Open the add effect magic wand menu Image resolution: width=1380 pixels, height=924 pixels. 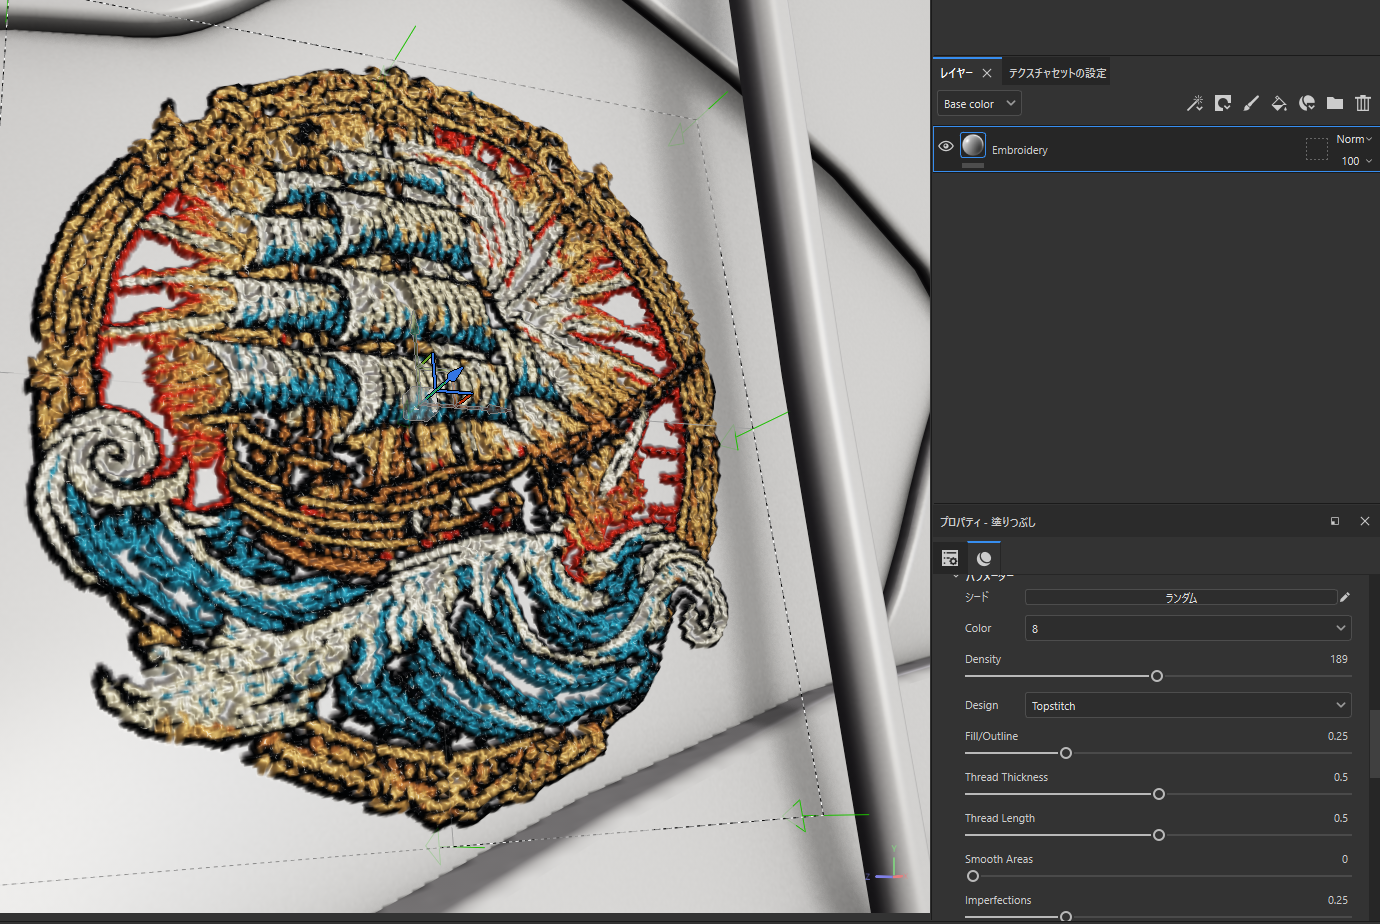1195,103
